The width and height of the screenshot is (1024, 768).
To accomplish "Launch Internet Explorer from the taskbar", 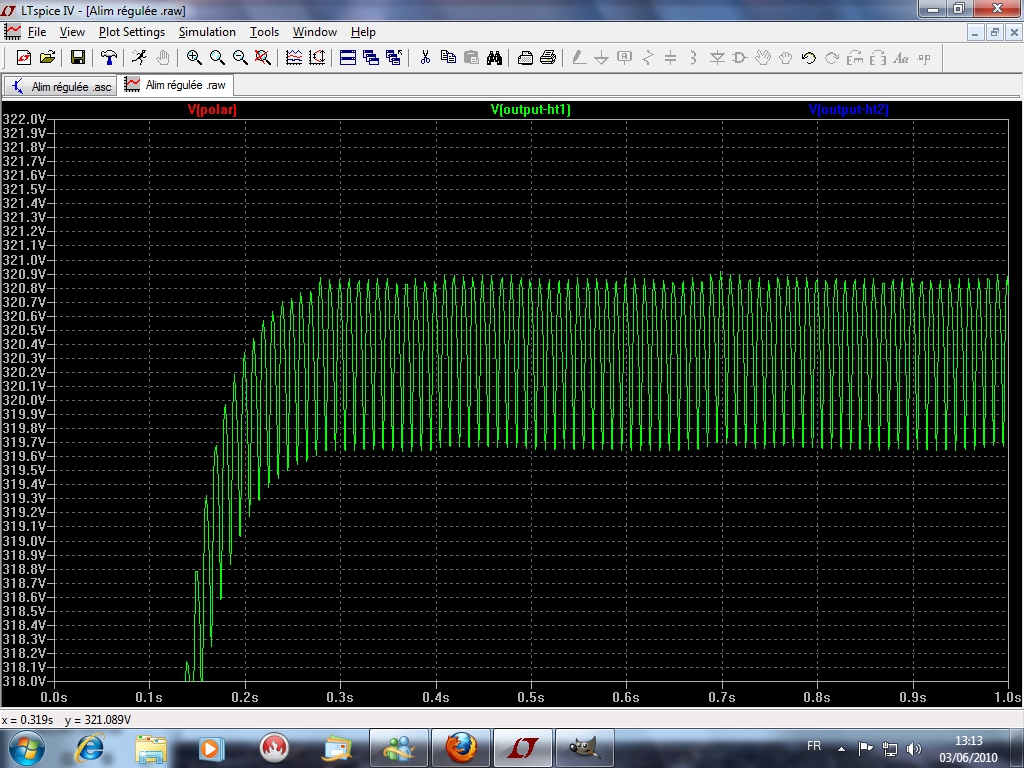I will pyautogui.click(x=89, y=748).
